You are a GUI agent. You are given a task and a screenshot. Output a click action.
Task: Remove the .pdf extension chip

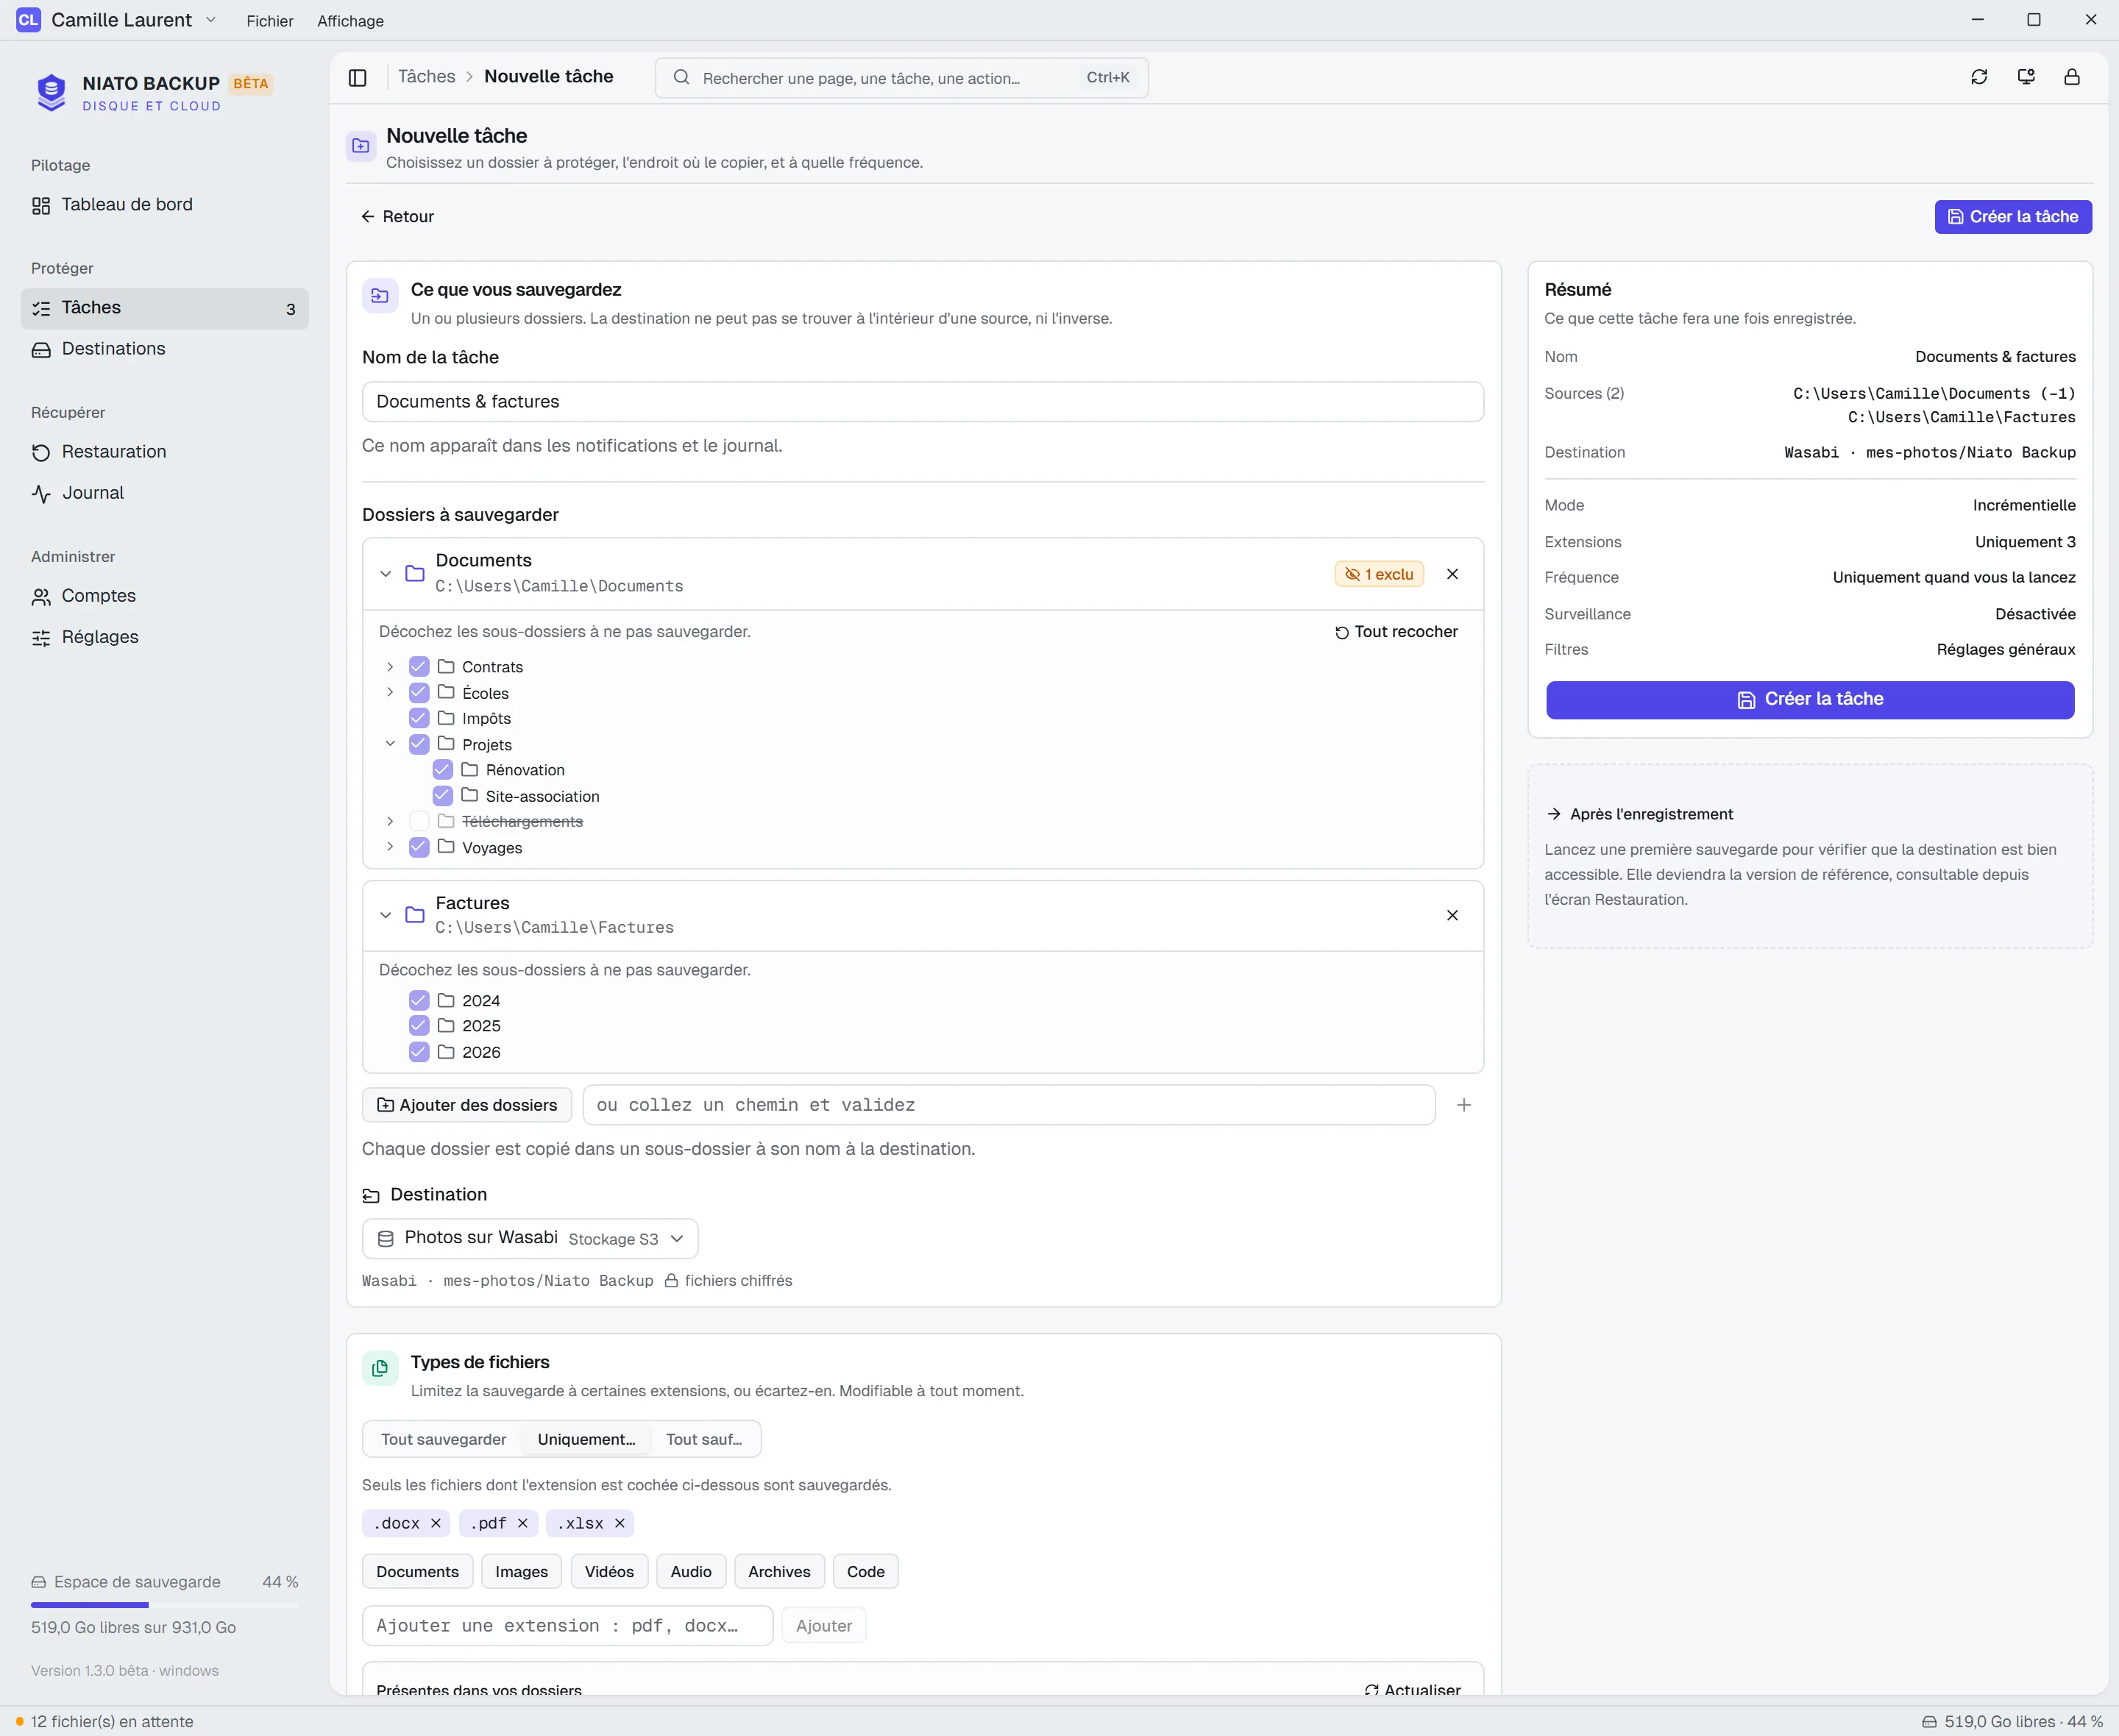522,1523
